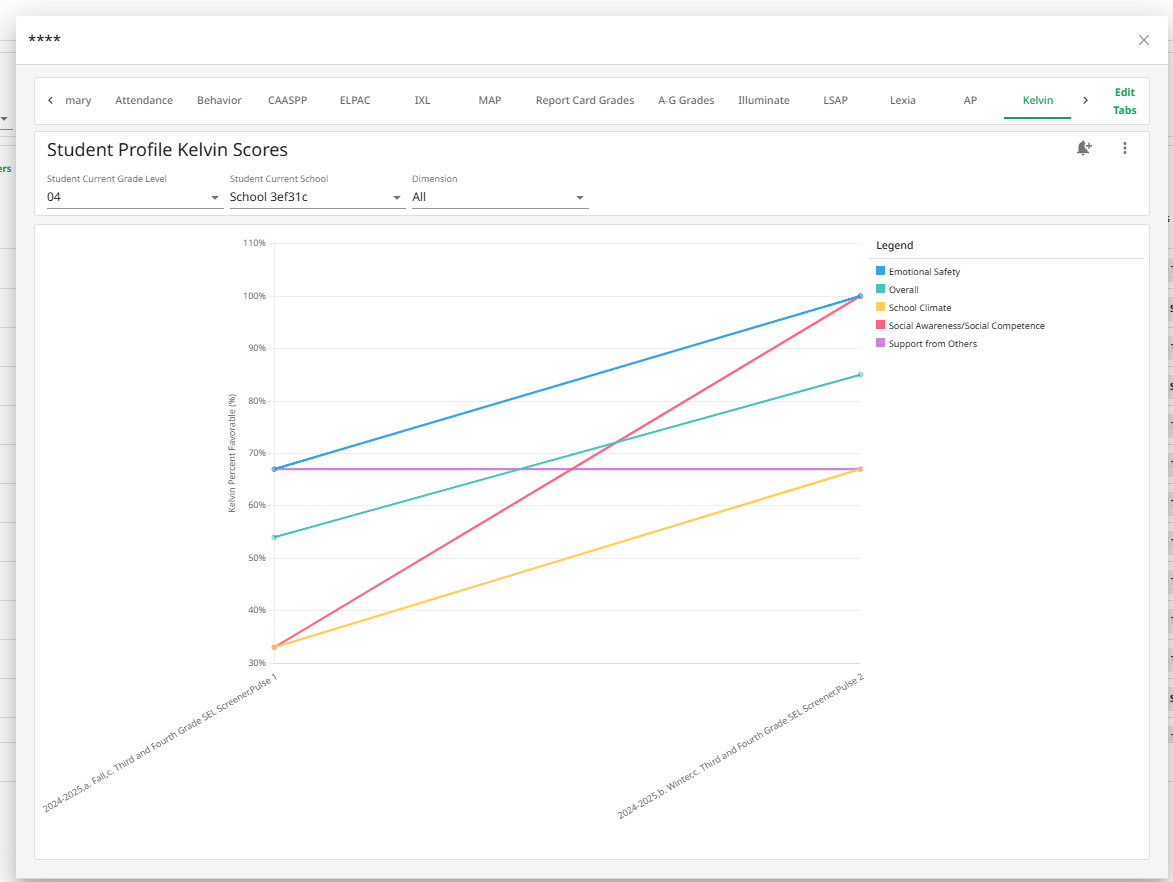This screenshot has width=1173, height=882.
Task: Click the pink Social Awareness line endpoint at 100%
Action: (860, 295)
